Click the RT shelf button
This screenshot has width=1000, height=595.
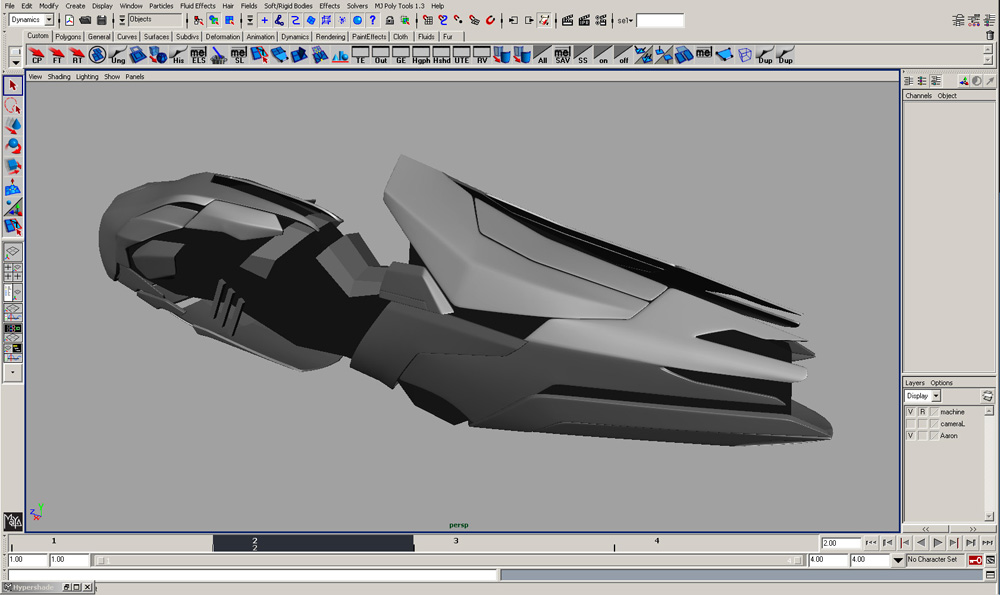point(77,55)
